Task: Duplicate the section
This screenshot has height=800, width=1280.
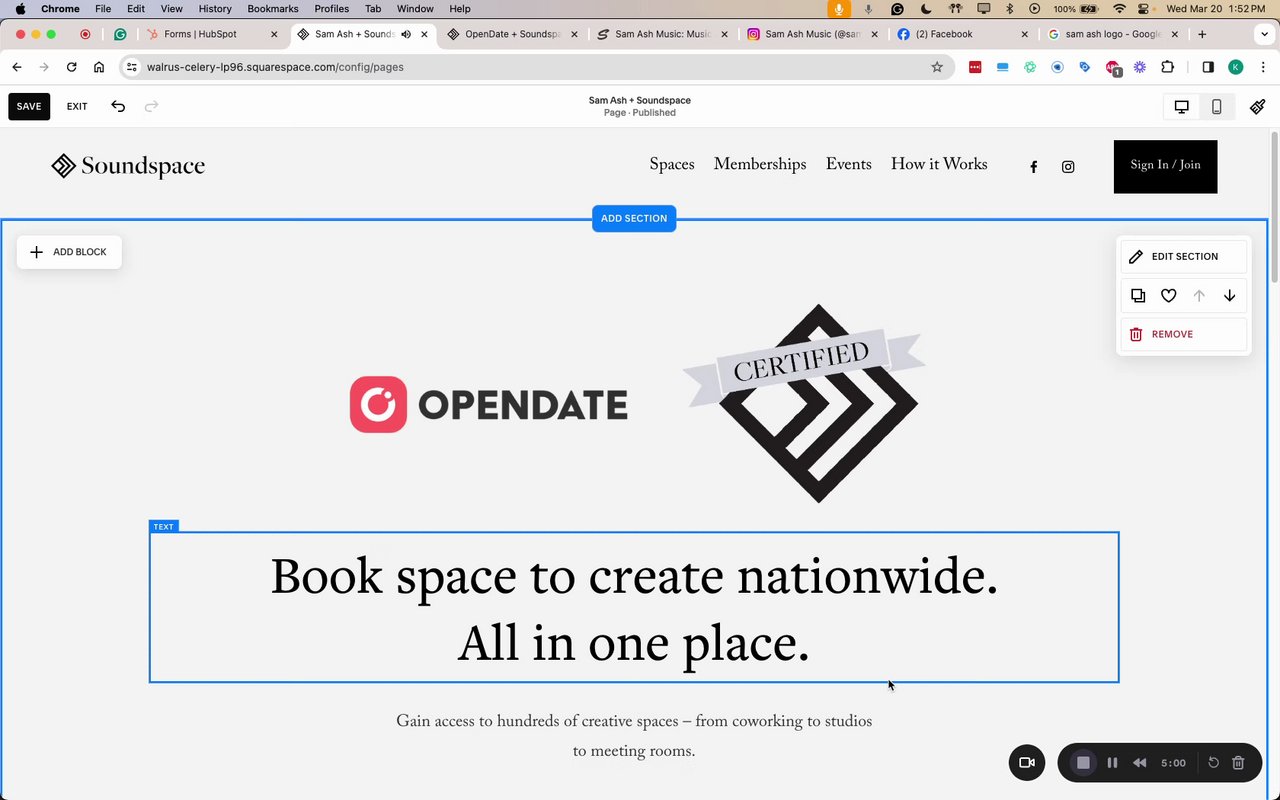Action: (x=1138, y=295)
